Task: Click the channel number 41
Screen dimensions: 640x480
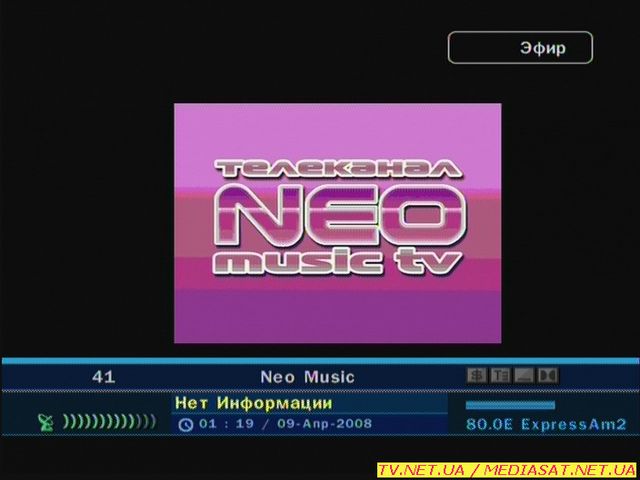Action: click(104, 377)
